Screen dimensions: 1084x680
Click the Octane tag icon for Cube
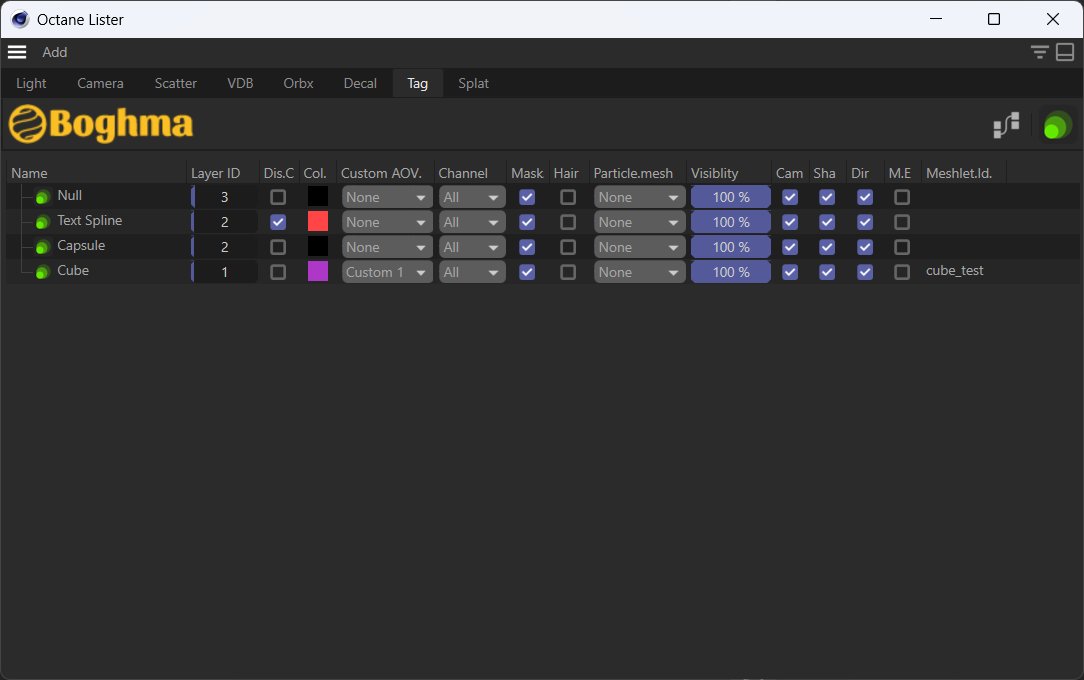(42, 272)
